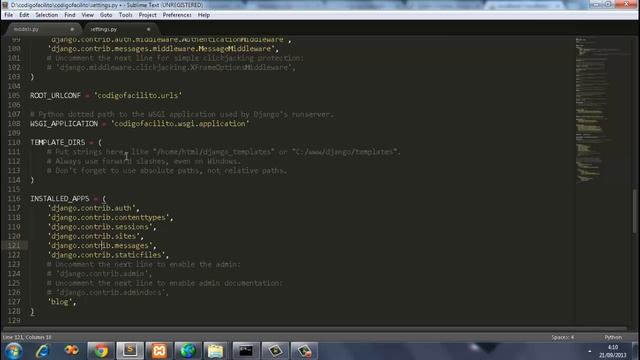Viewport: 640px width, 360px height.
Task: Click the XFrameOptionsMiddleware commented line
Action: click(171, 67)
